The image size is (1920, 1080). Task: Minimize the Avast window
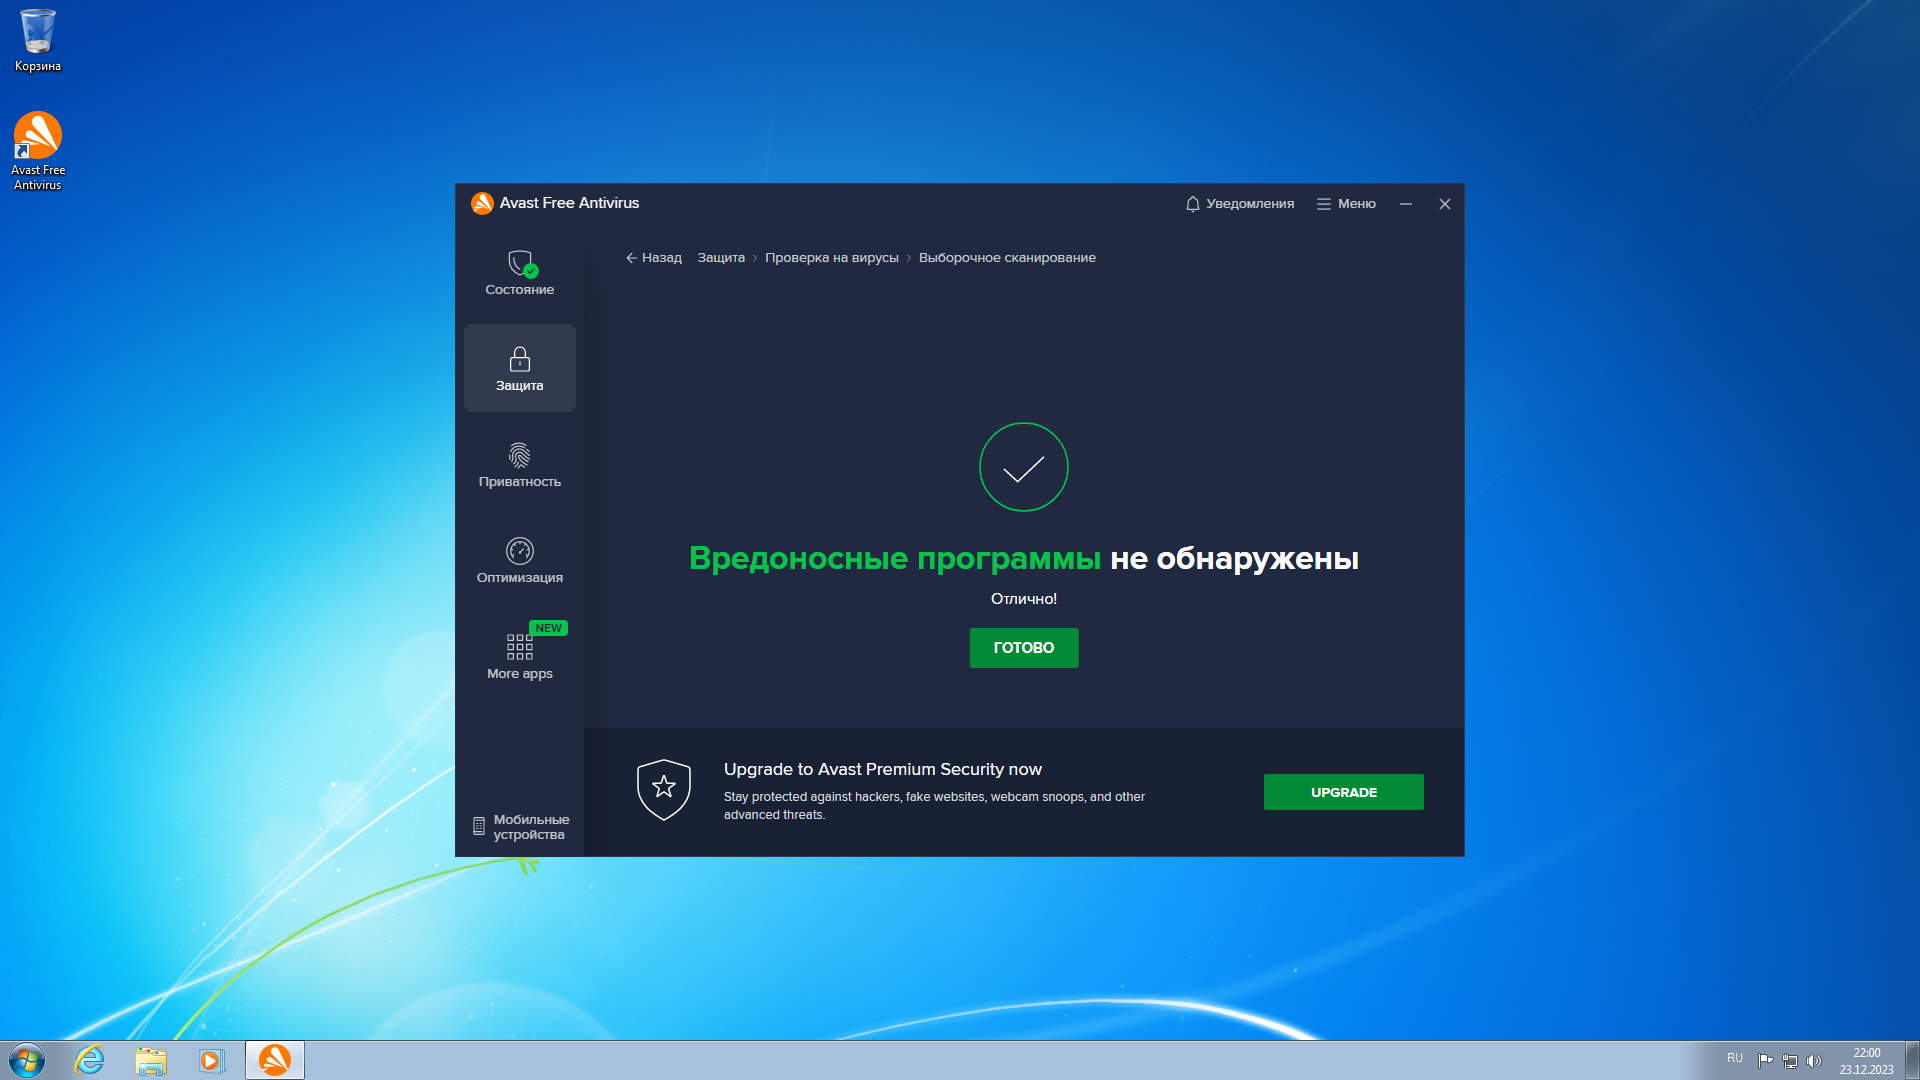pyautogui.click(x=1405, y=204)
